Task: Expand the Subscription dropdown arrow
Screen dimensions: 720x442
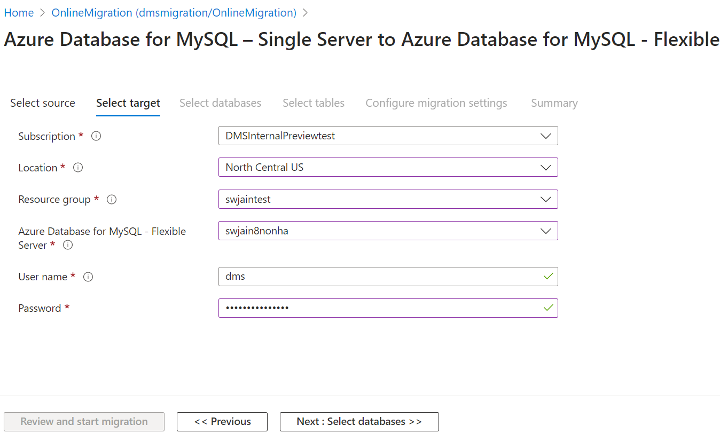Action: (546, 136)
